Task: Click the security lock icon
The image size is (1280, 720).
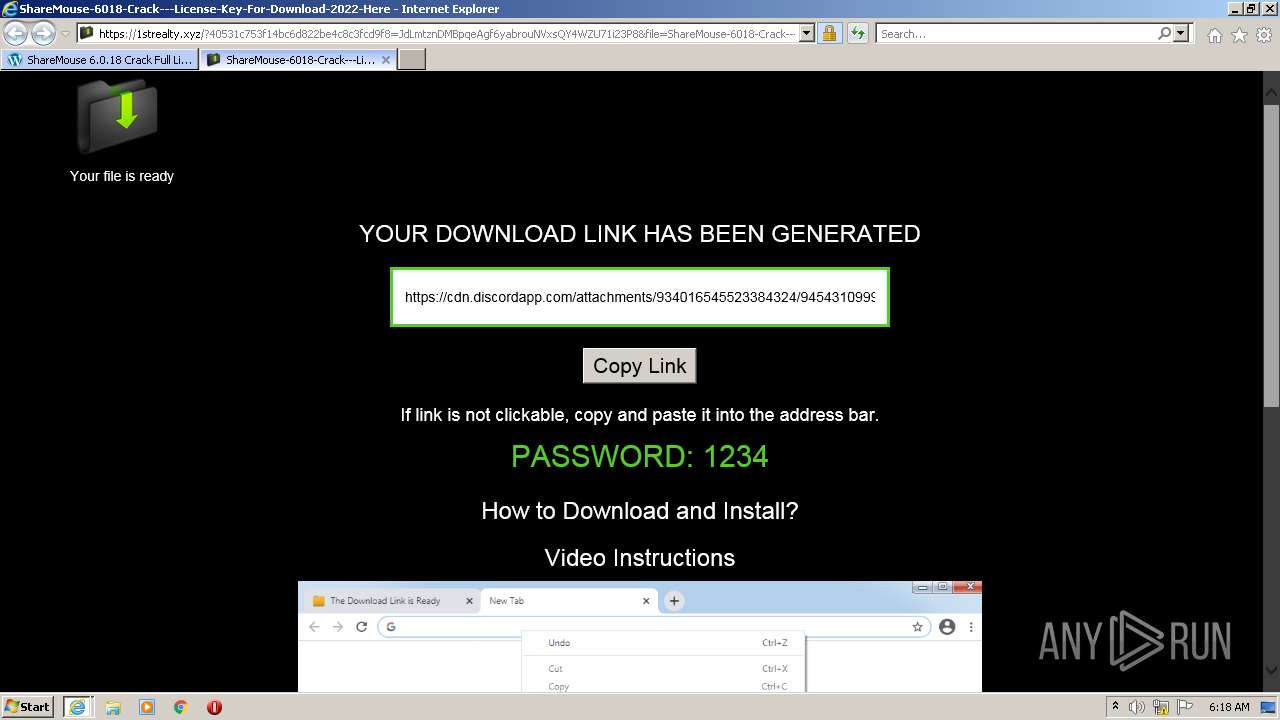Action: 829,34
